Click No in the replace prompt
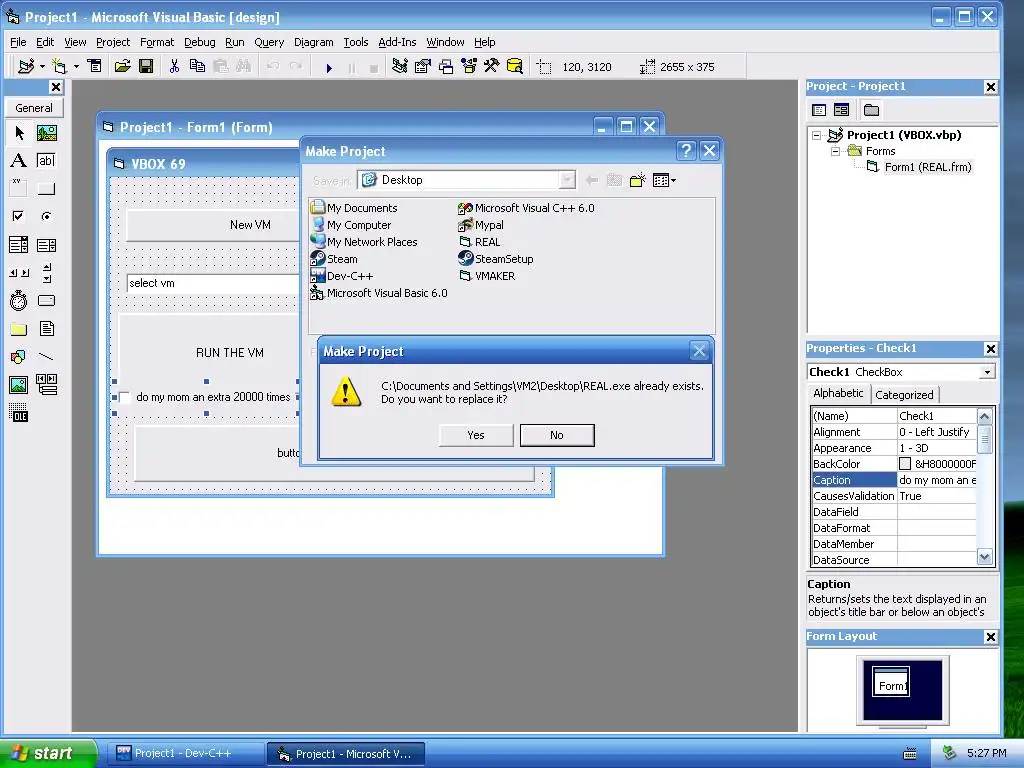Image resolution: width=1024 pixels, height=768 pixels. (557, 435)
